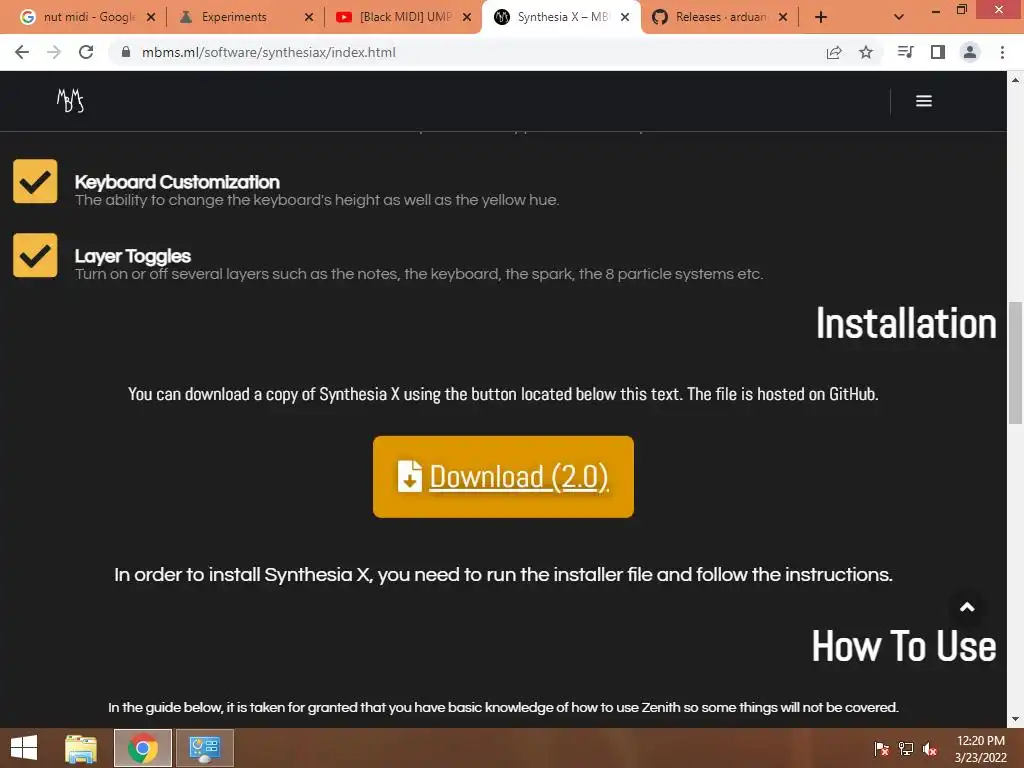Open File Explorer from the taskbar
The image size is (1024, 768).
[81, 748]
